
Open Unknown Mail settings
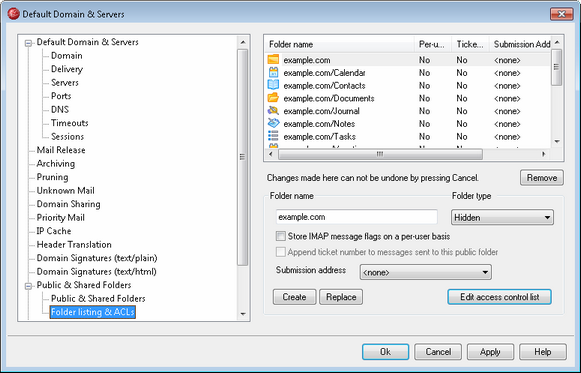66,191
